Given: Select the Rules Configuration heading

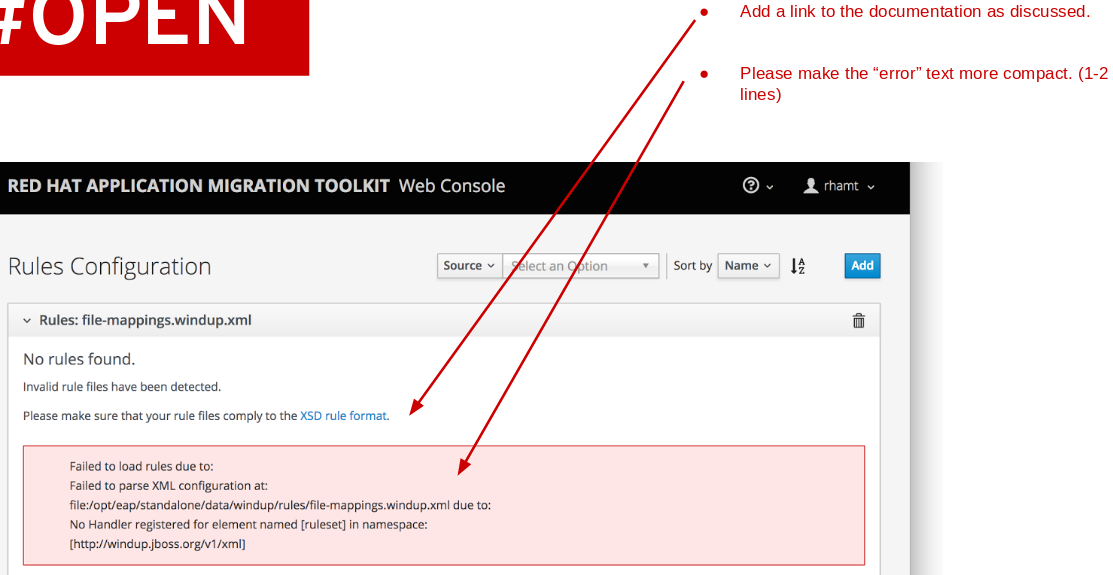Looking at the screenshot, I should [x=110, y=266].
